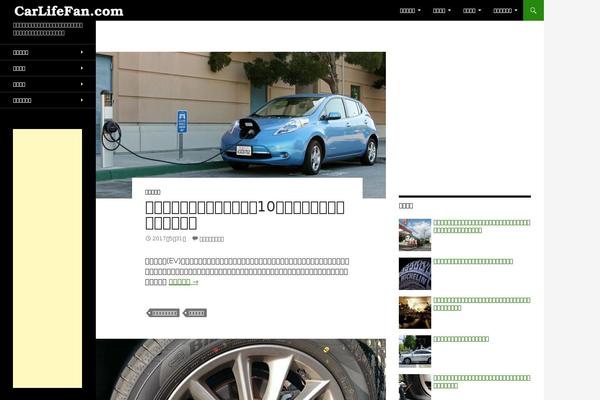Click the category label above the post title
This screenshot has height=400, width=600.
[x=153, y=192]
